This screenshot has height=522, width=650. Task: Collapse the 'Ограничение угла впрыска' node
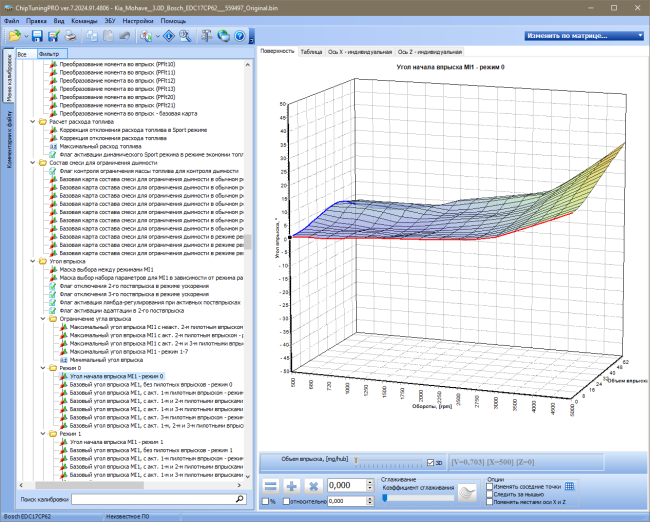43,318
